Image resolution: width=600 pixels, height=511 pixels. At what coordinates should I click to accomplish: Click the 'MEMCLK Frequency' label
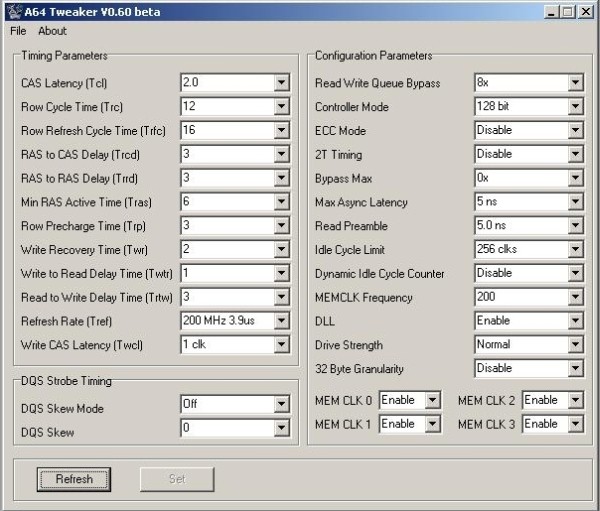tap(364, 297)
